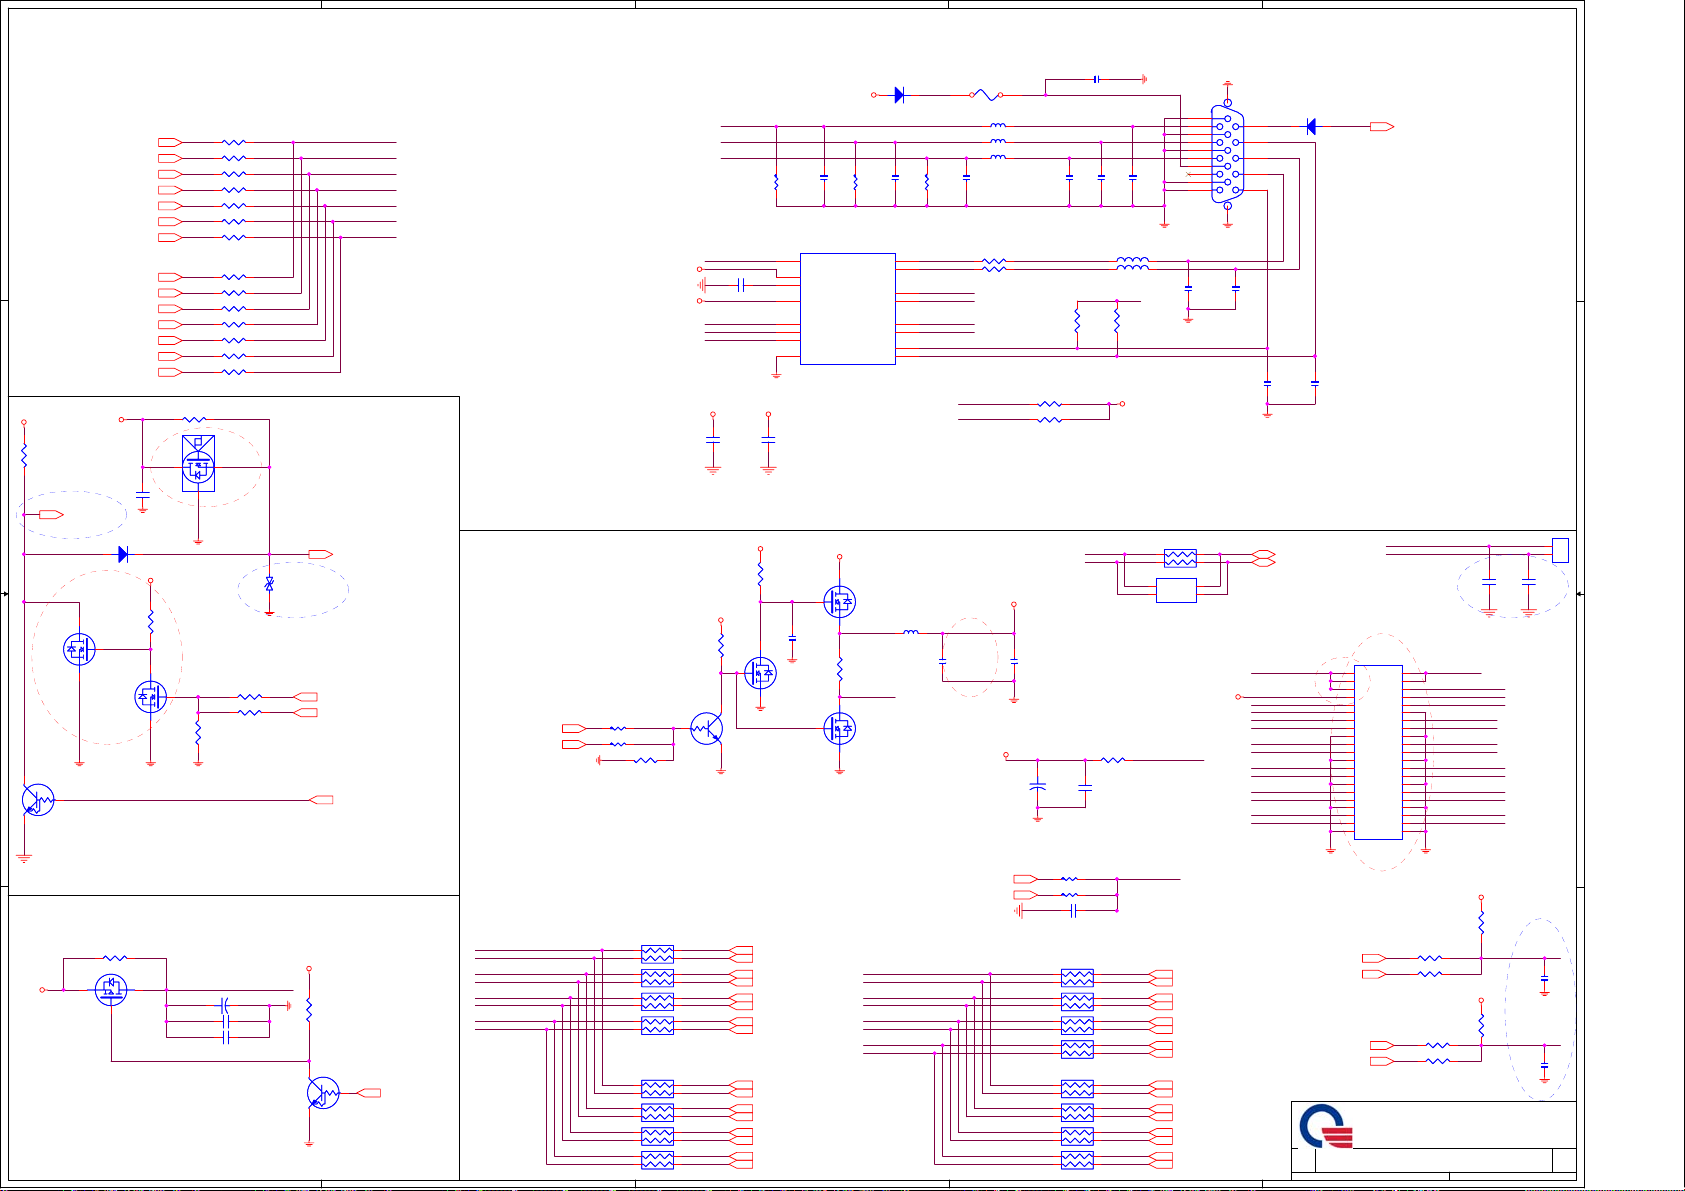
Task: Select the MOSFET enclosed in the blue rectangle
Action: tap(199, 464)
